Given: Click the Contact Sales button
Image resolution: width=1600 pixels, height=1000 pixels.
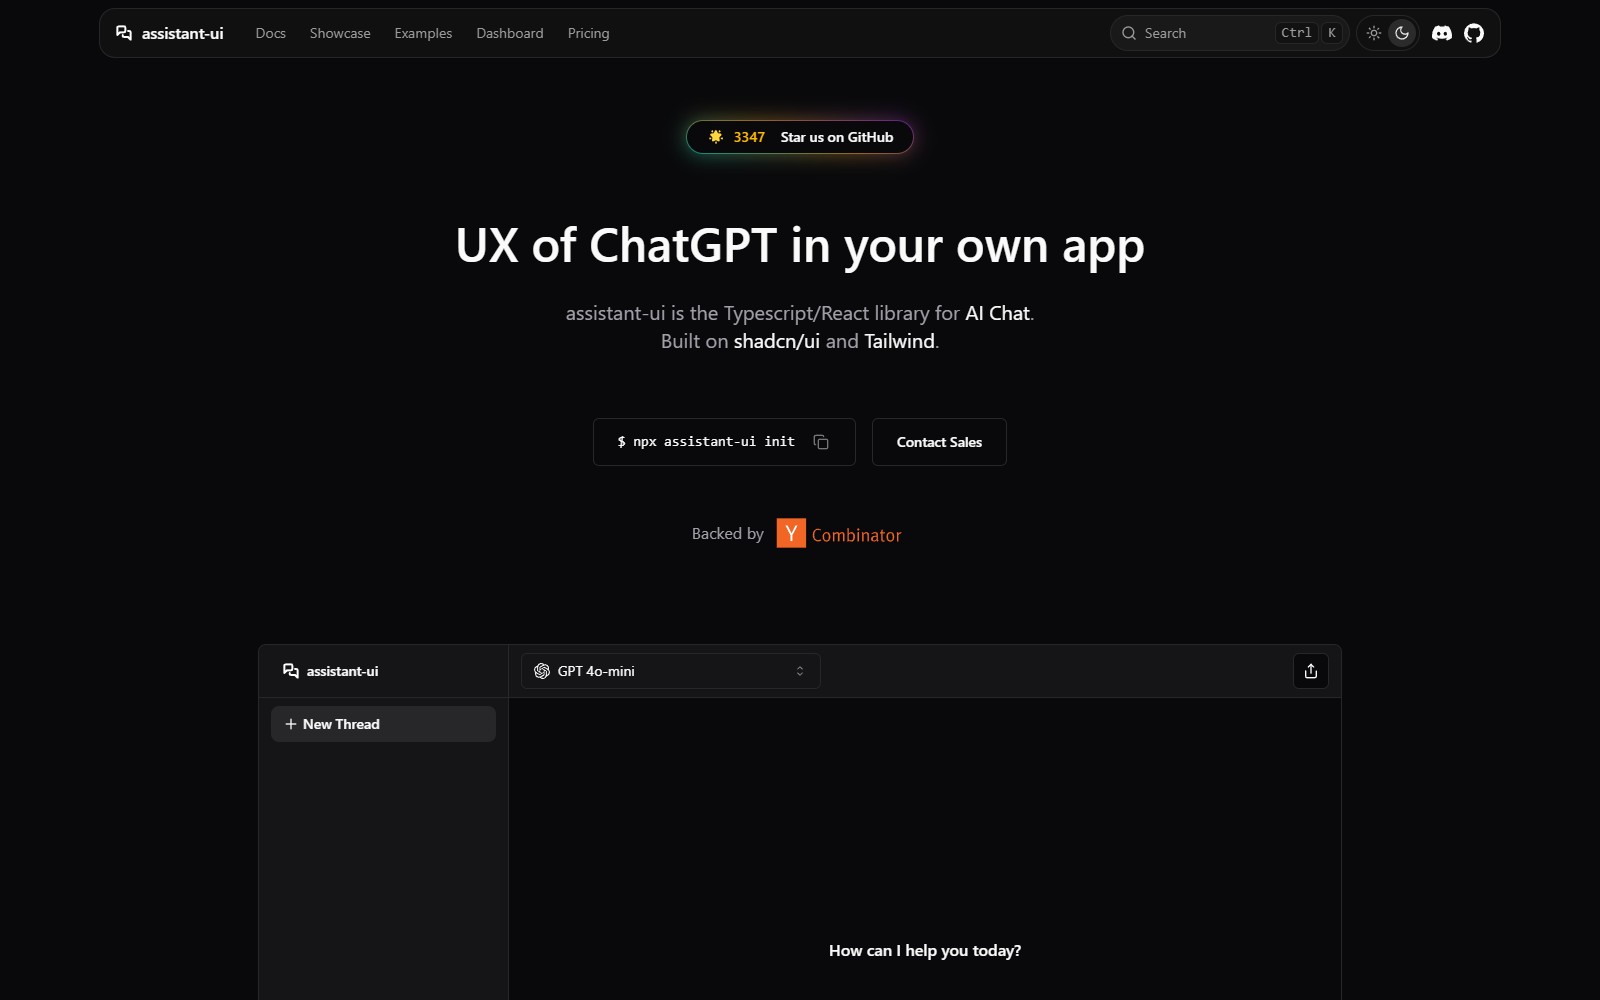Looking at the screenshot, I should [x=939, y=442].
